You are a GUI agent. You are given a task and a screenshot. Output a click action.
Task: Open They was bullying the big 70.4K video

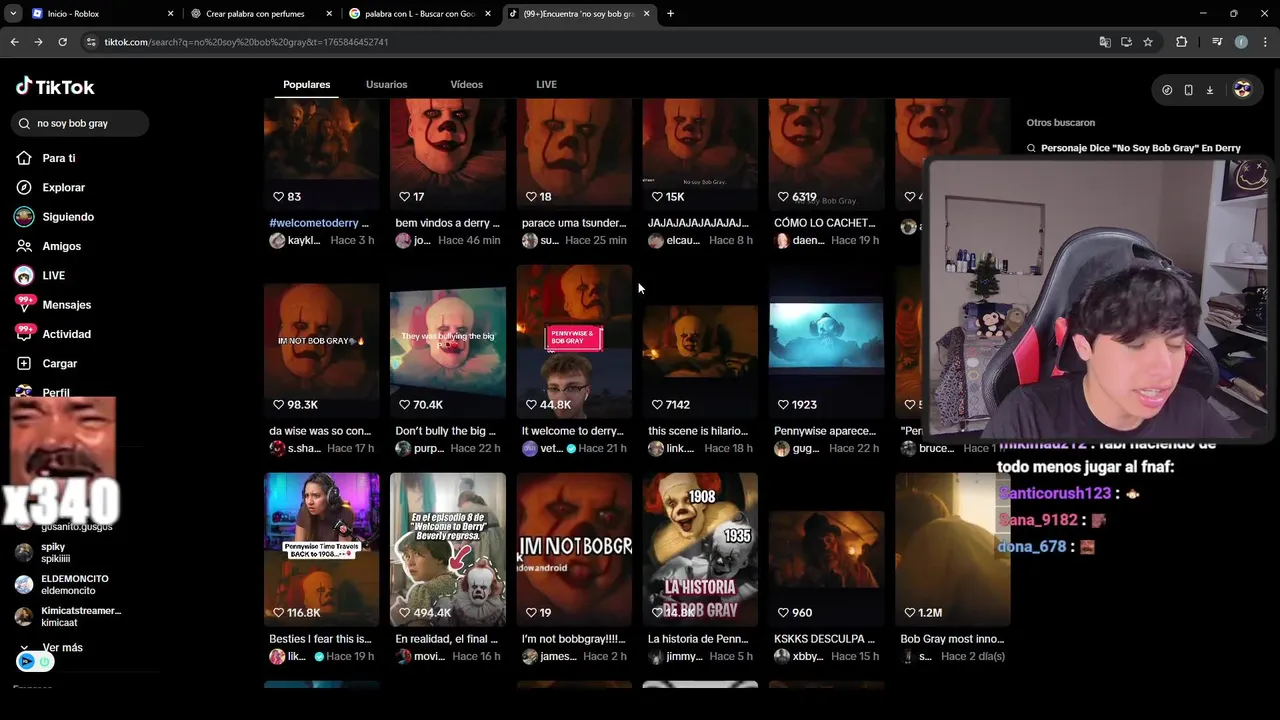tap(447, 341)
